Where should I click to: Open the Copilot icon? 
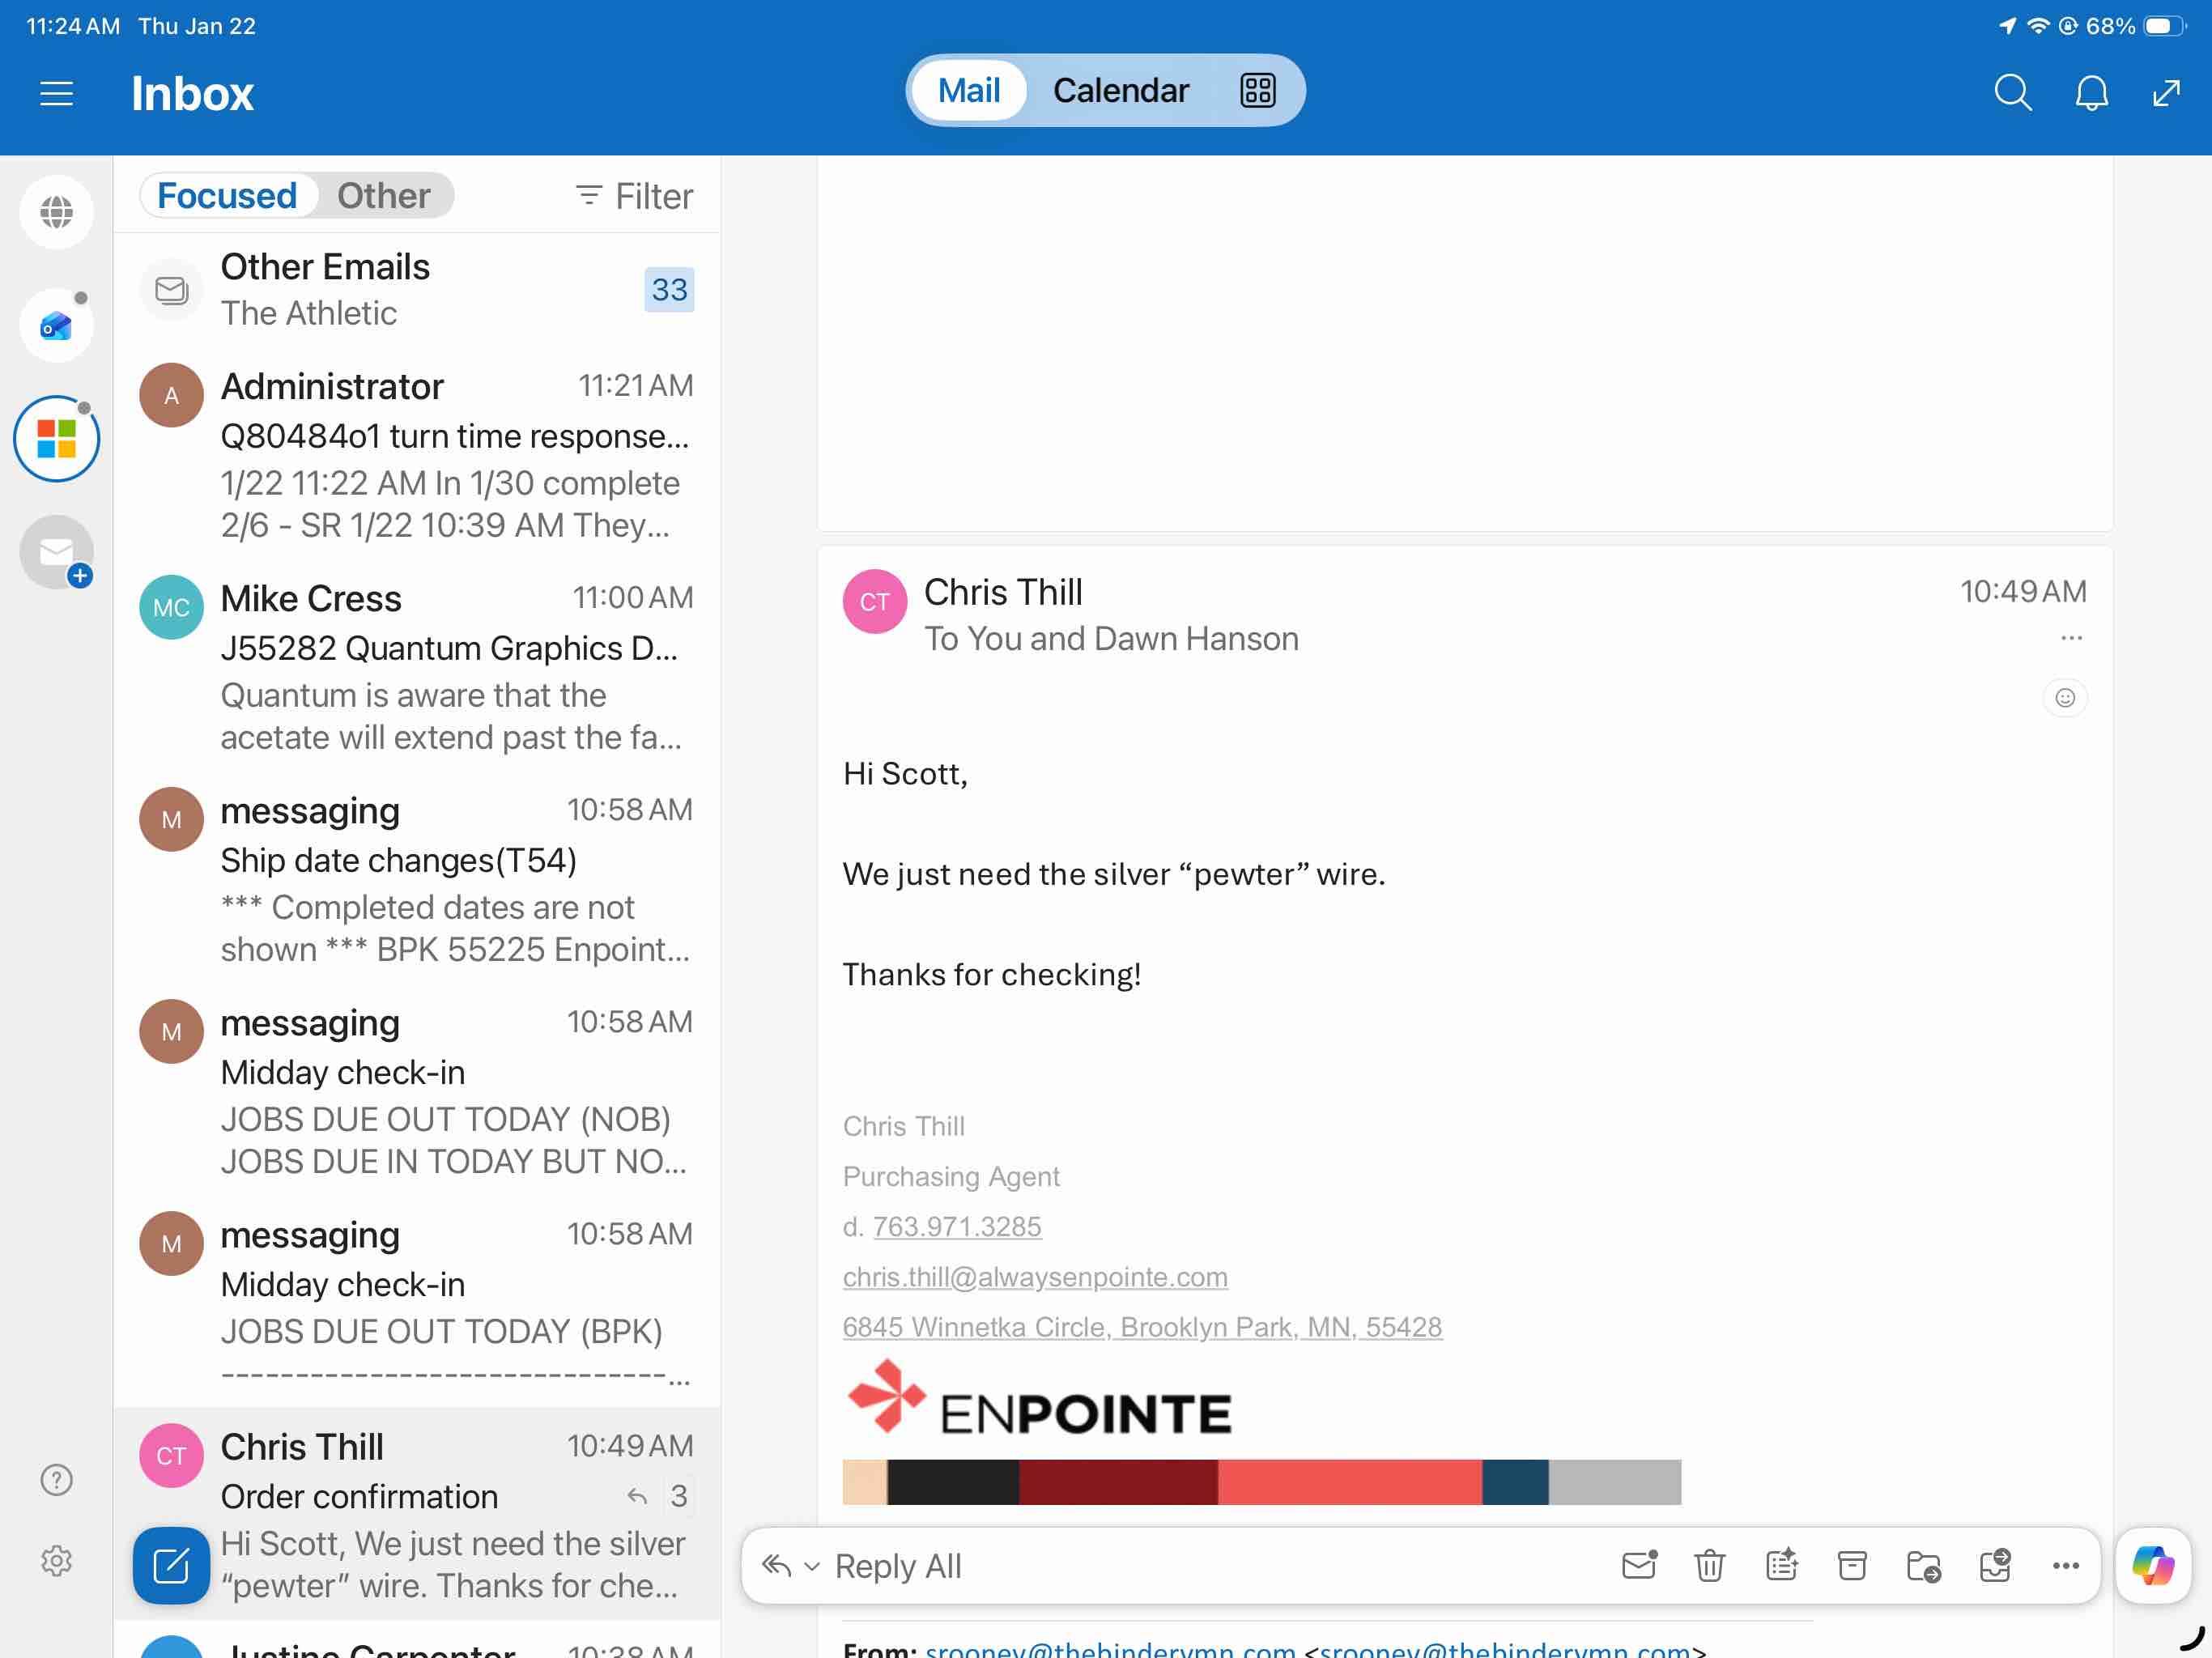pyautogui.click(x=2152, y=1565)
